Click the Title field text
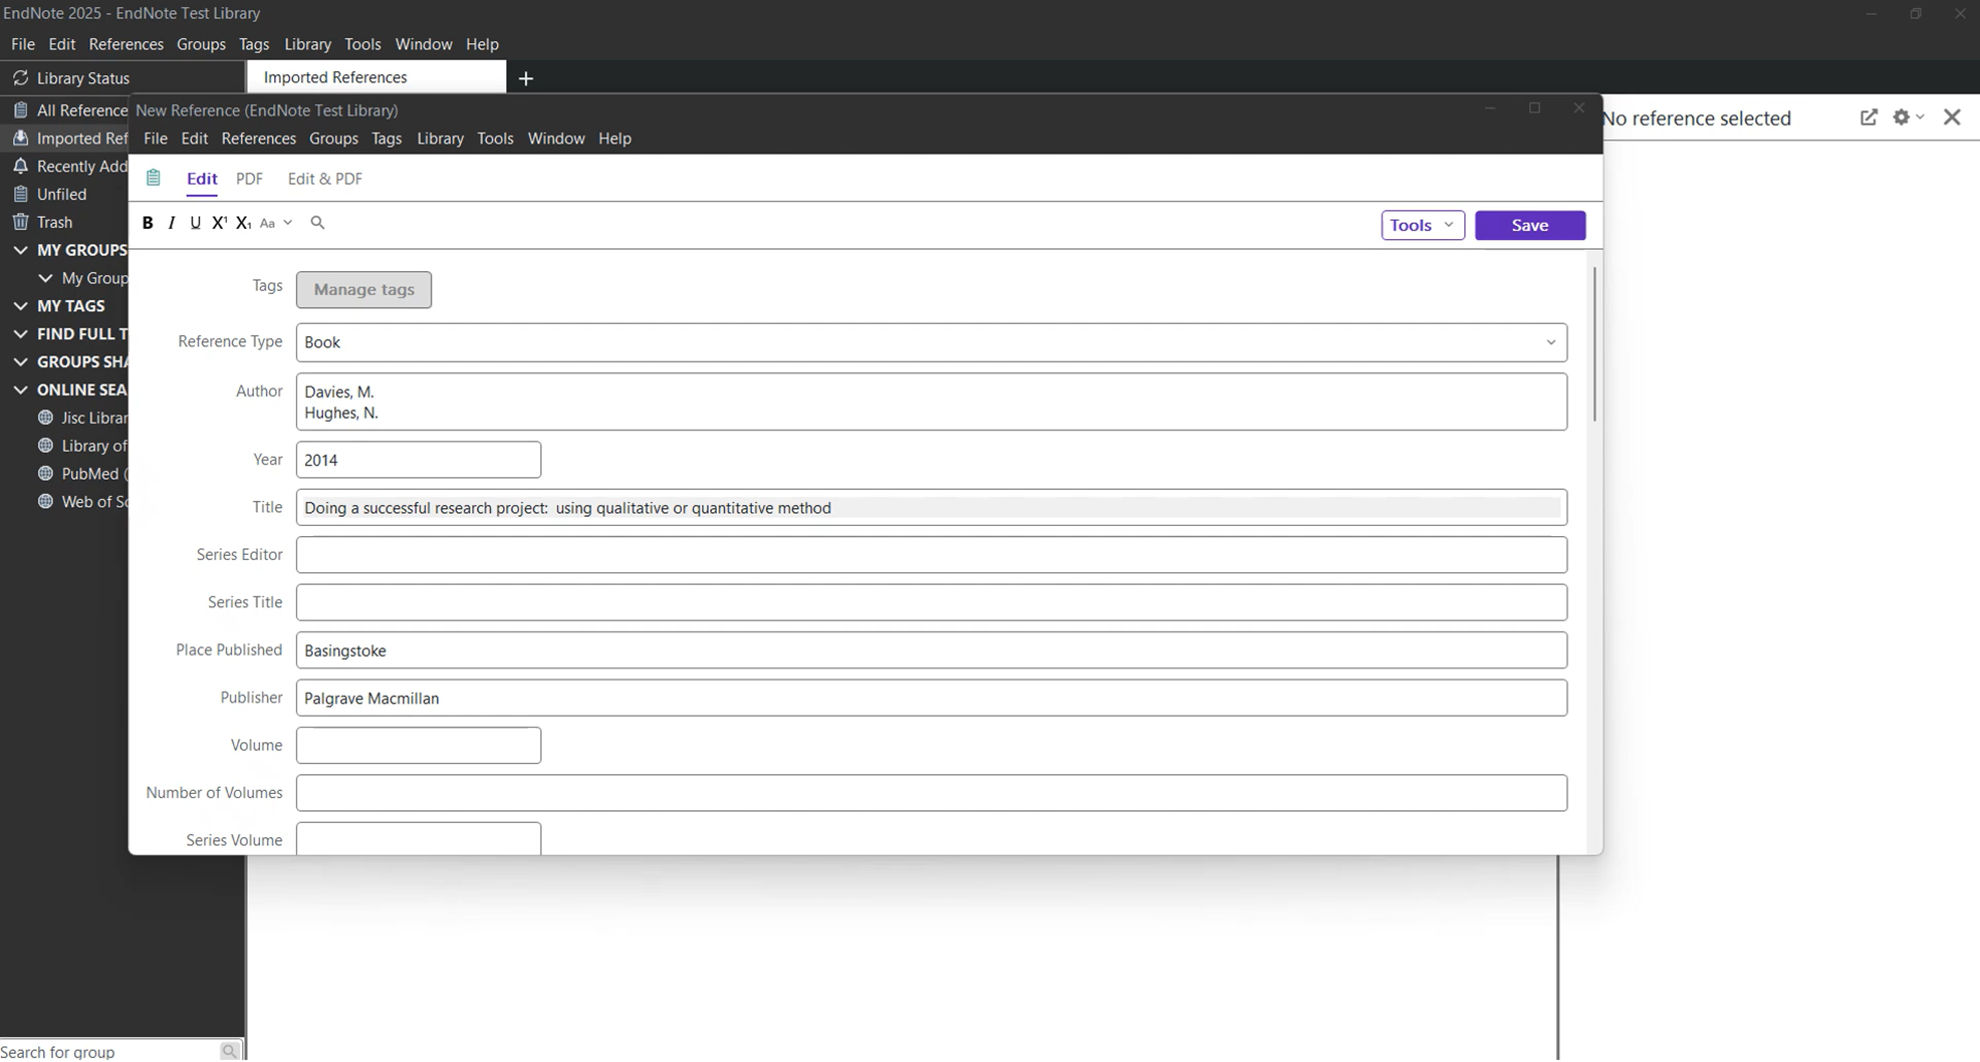Image resolution: width=1980 pixels, height=1062 pixels. tap(568, 508)
